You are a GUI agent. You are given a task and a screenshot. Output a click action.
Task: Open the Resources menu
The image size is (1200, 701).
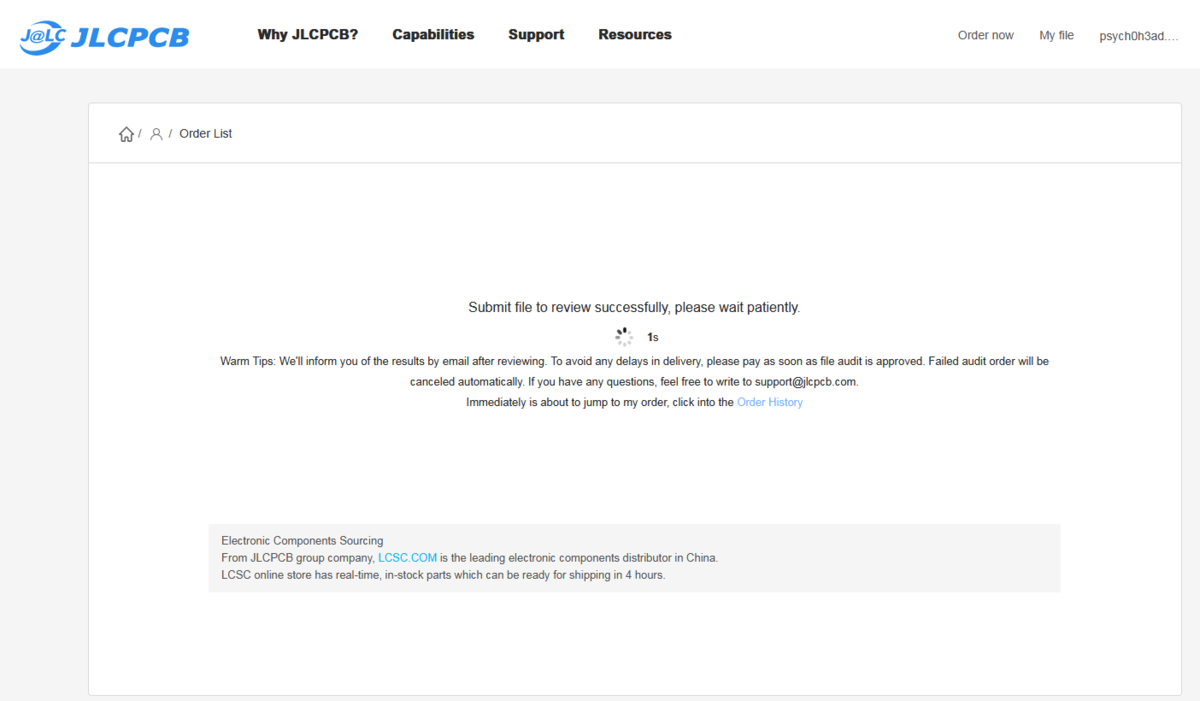coord(635,35)
